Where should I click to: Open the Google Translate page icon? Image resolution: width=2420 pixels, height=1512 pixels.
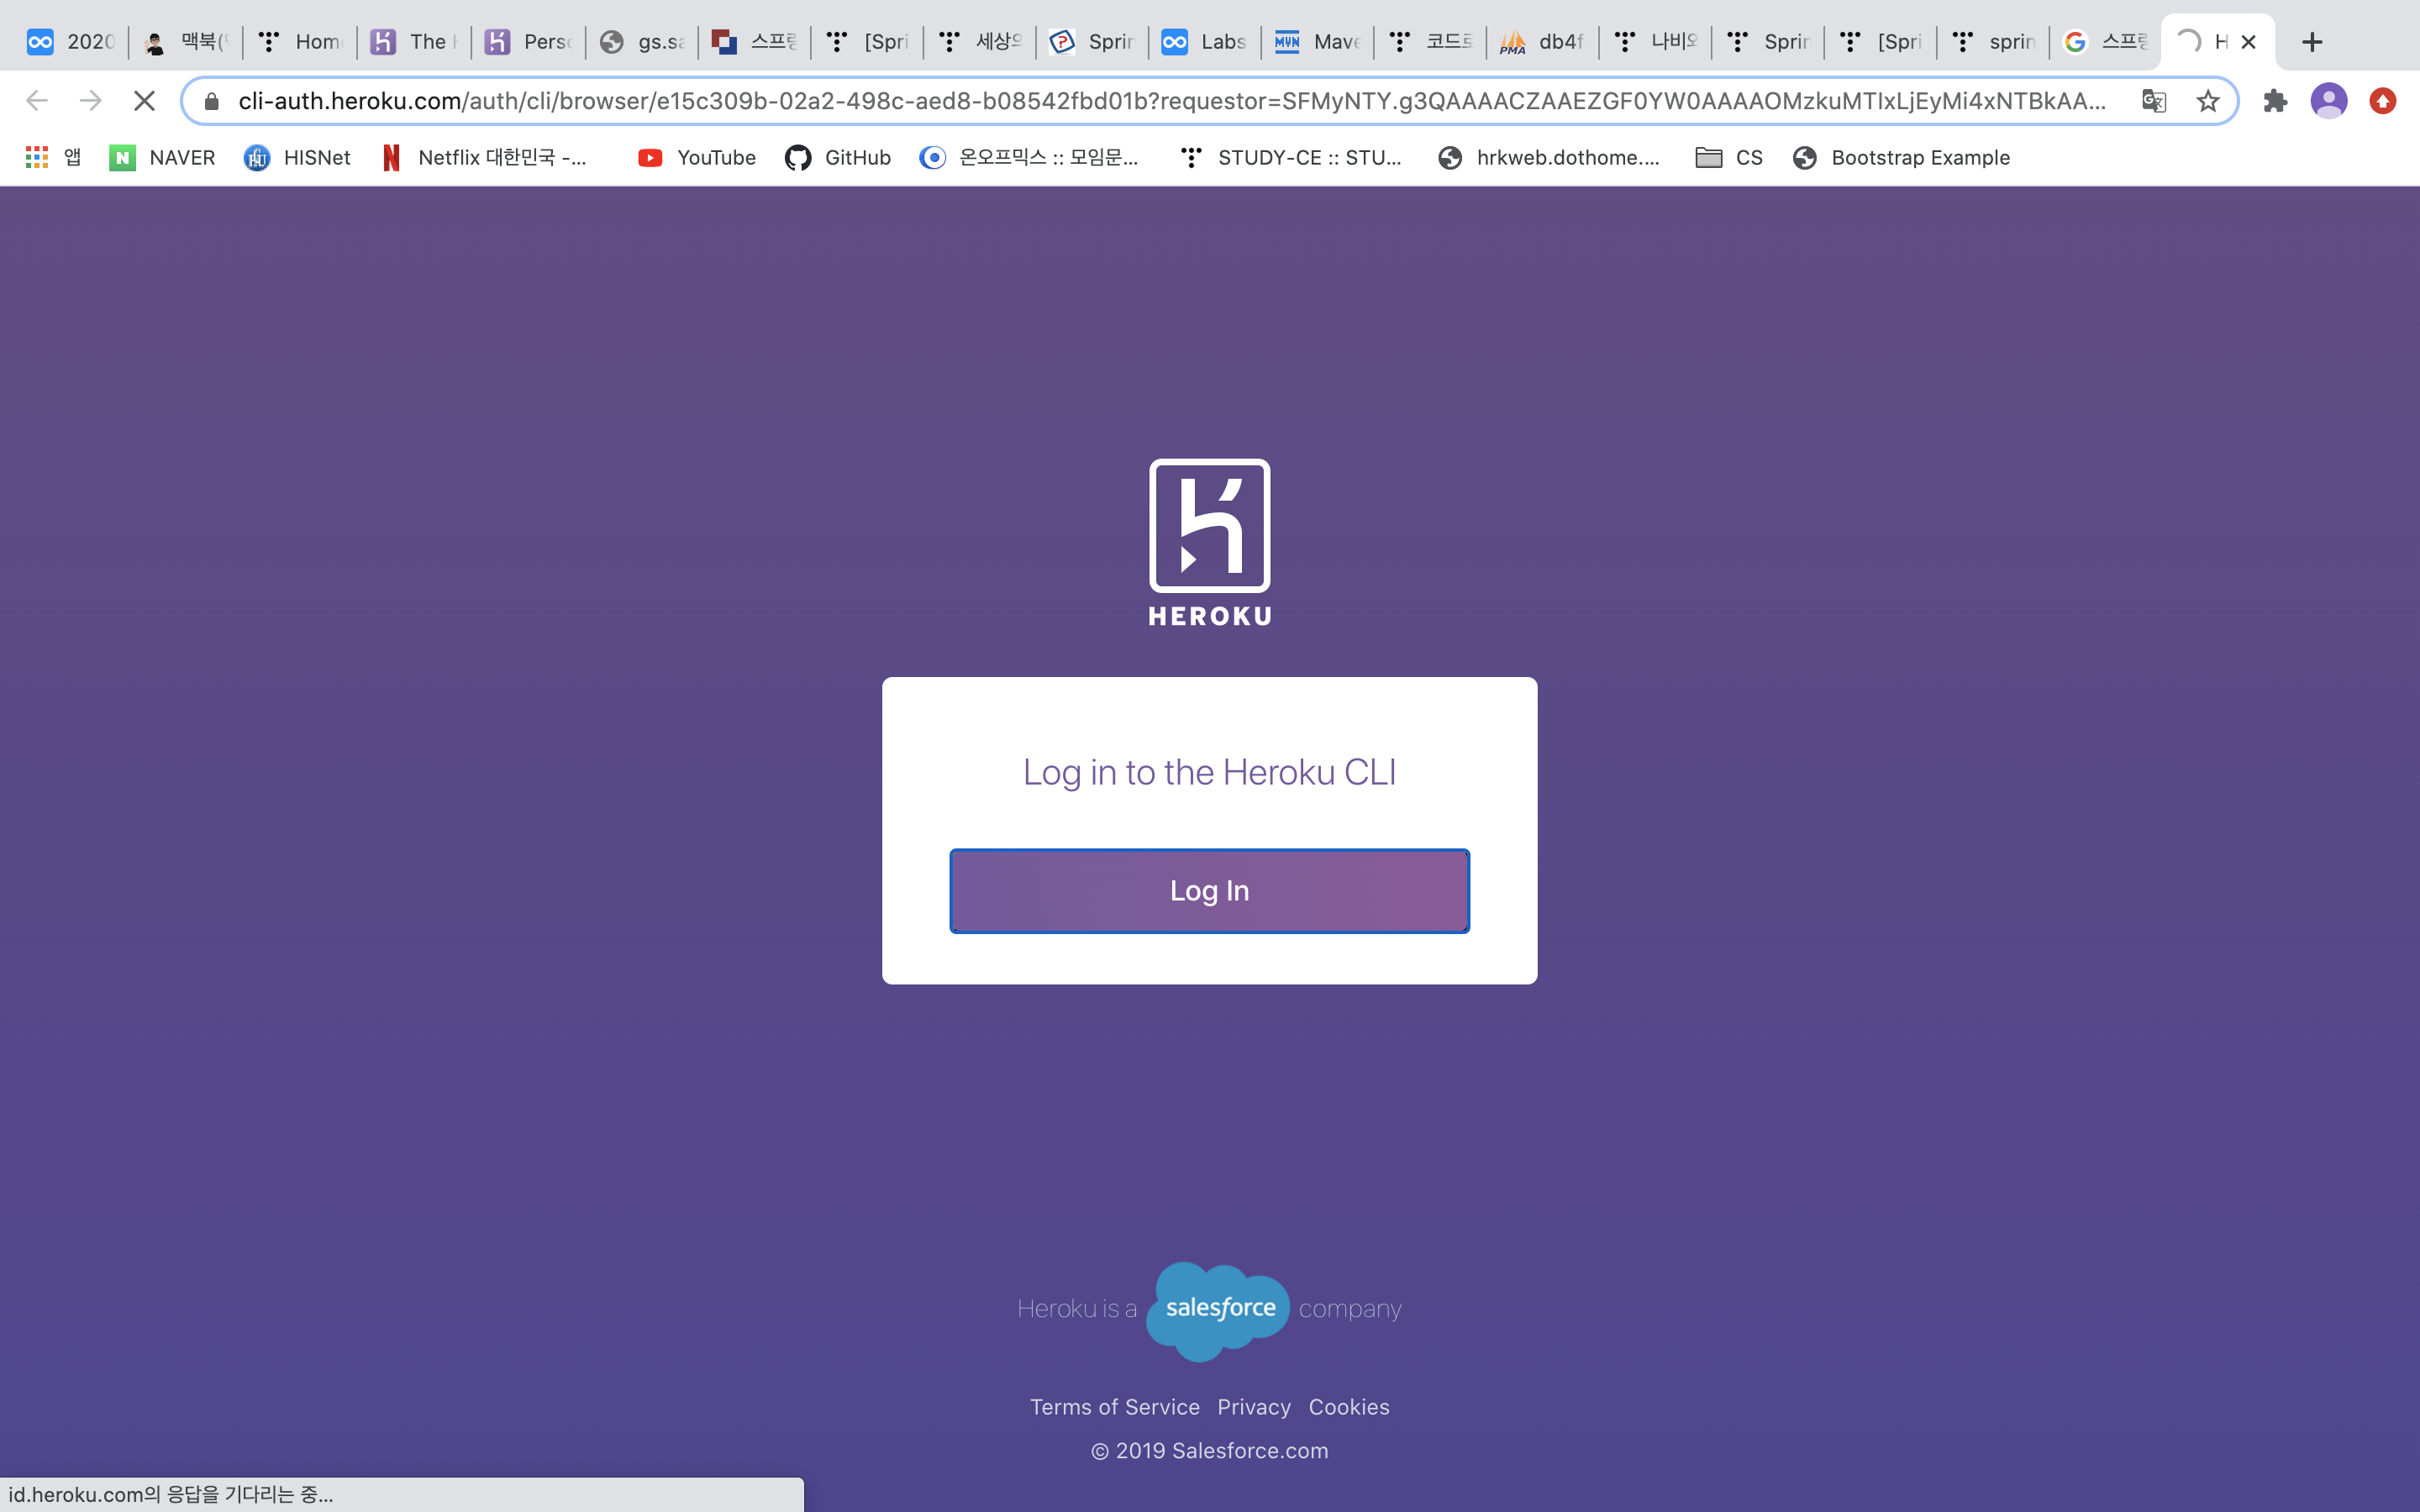coord(2153,101)
